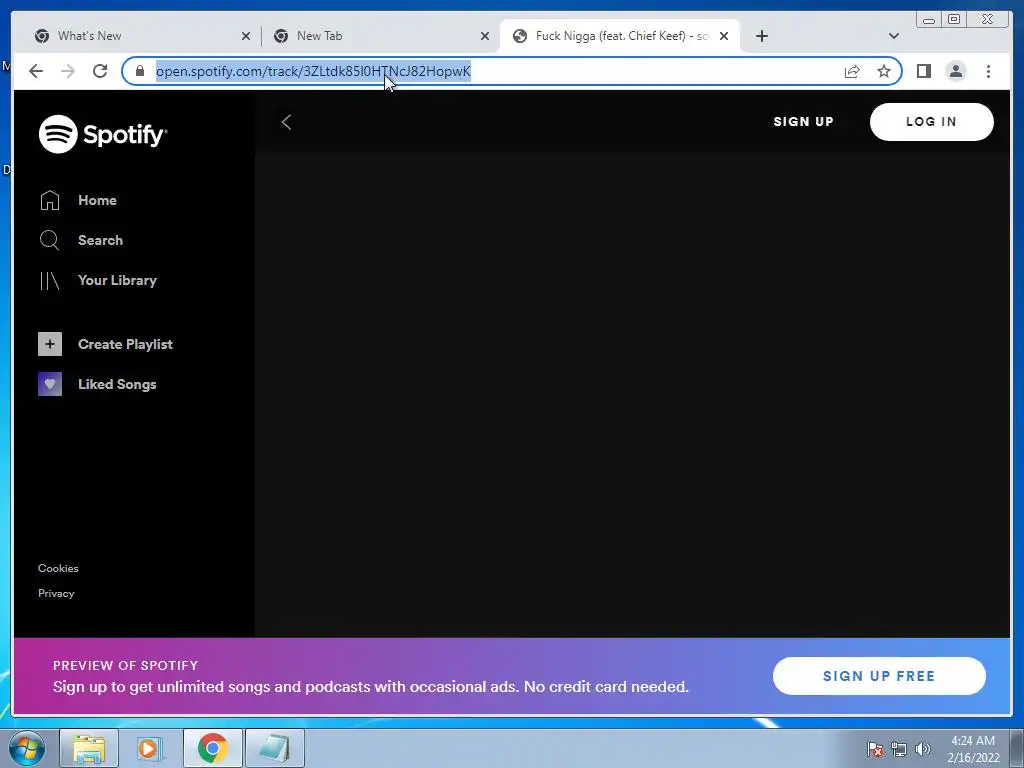Open the Privacy link
Screen dimensions: 1024x768
pyautogui.click(x=56, y=593)
